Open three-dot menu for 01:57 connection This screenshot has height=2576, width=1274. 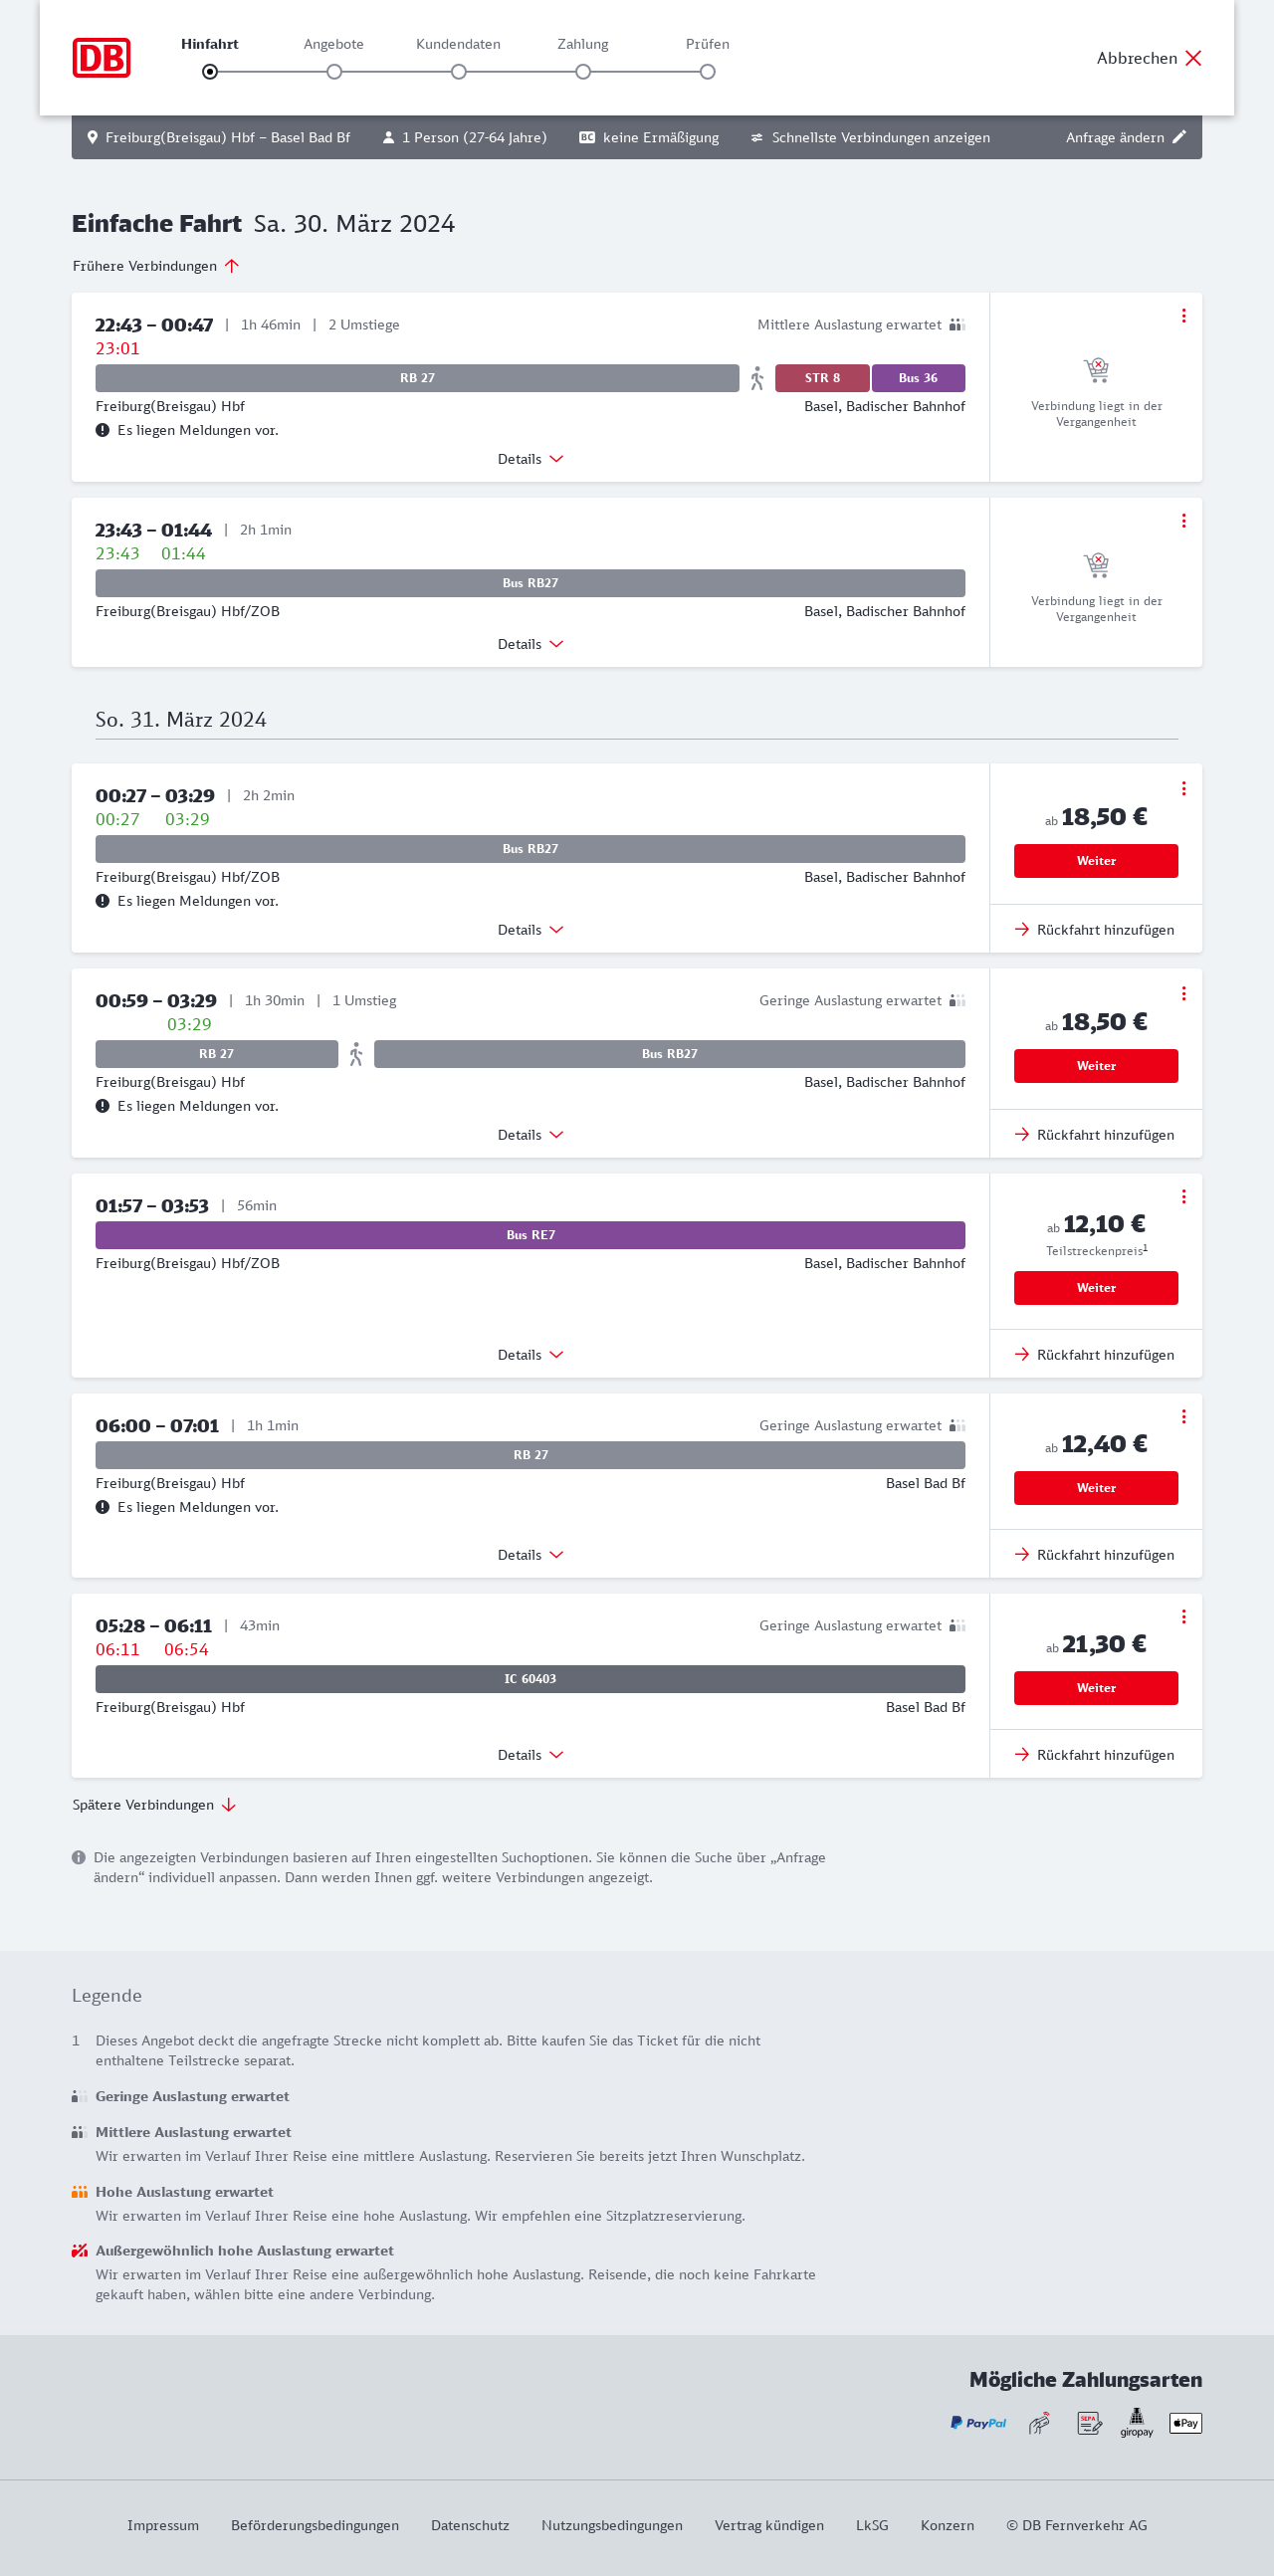coord(1184,1197)
